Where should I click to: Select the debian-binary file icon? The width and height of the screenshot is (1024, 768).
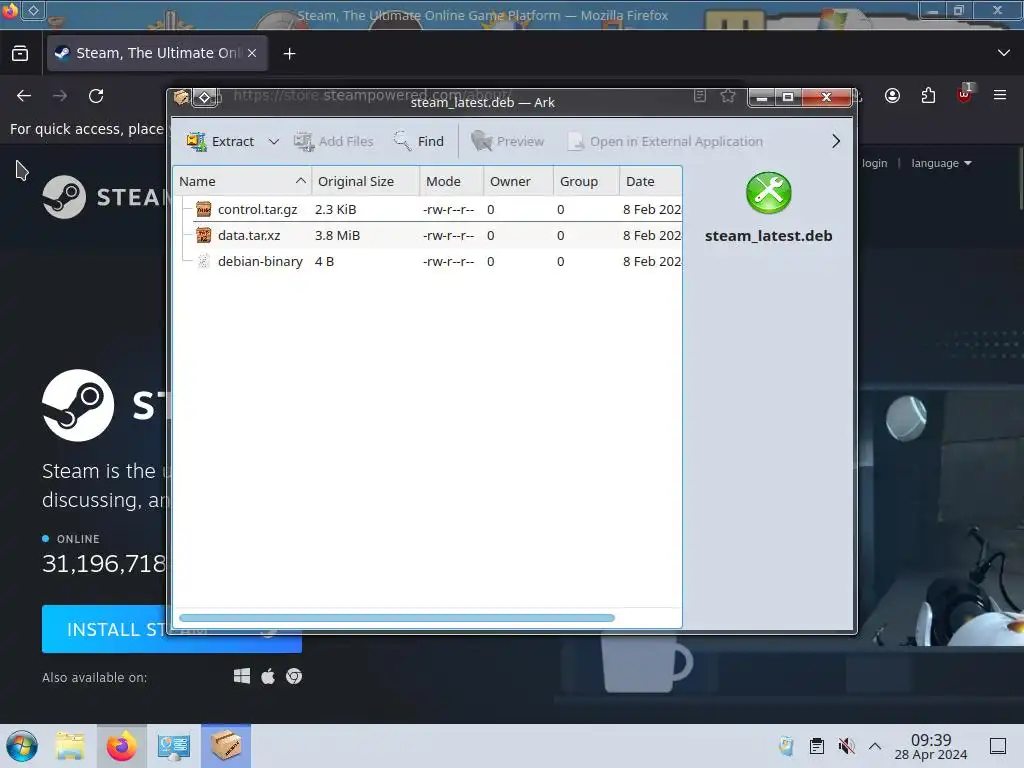tap(204, 261)
